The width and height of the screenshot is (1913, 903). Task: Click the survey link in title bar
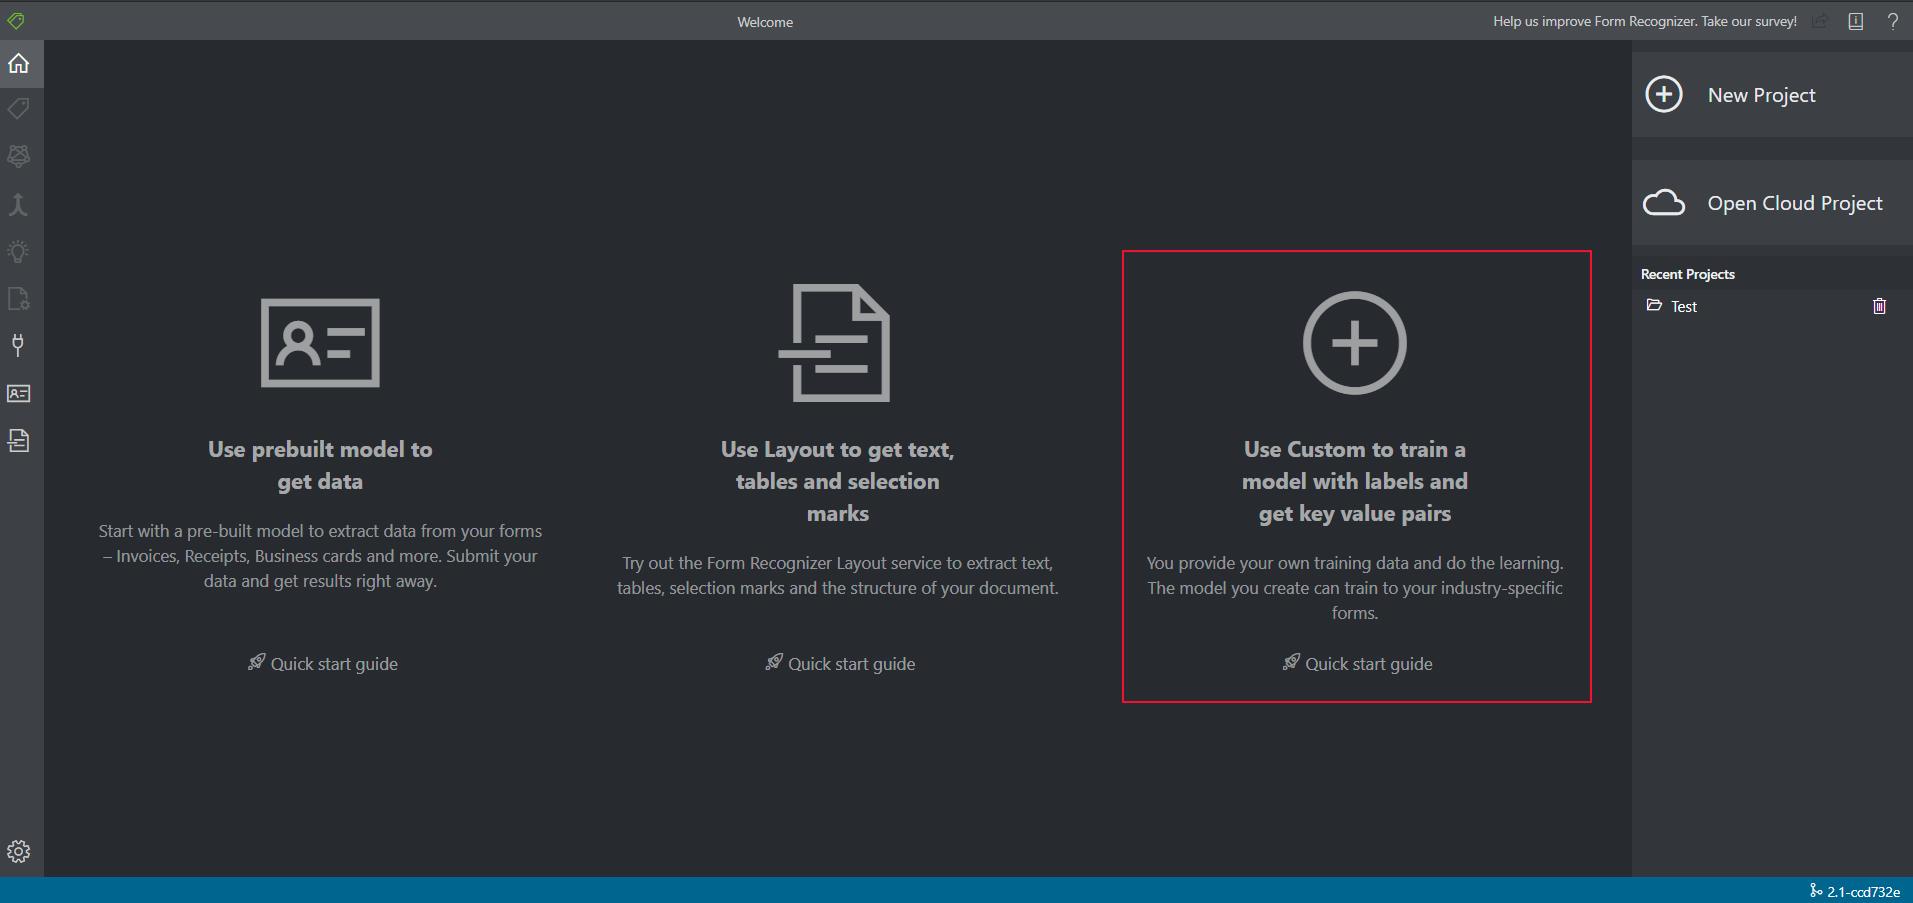click(x=1645, y=21)
